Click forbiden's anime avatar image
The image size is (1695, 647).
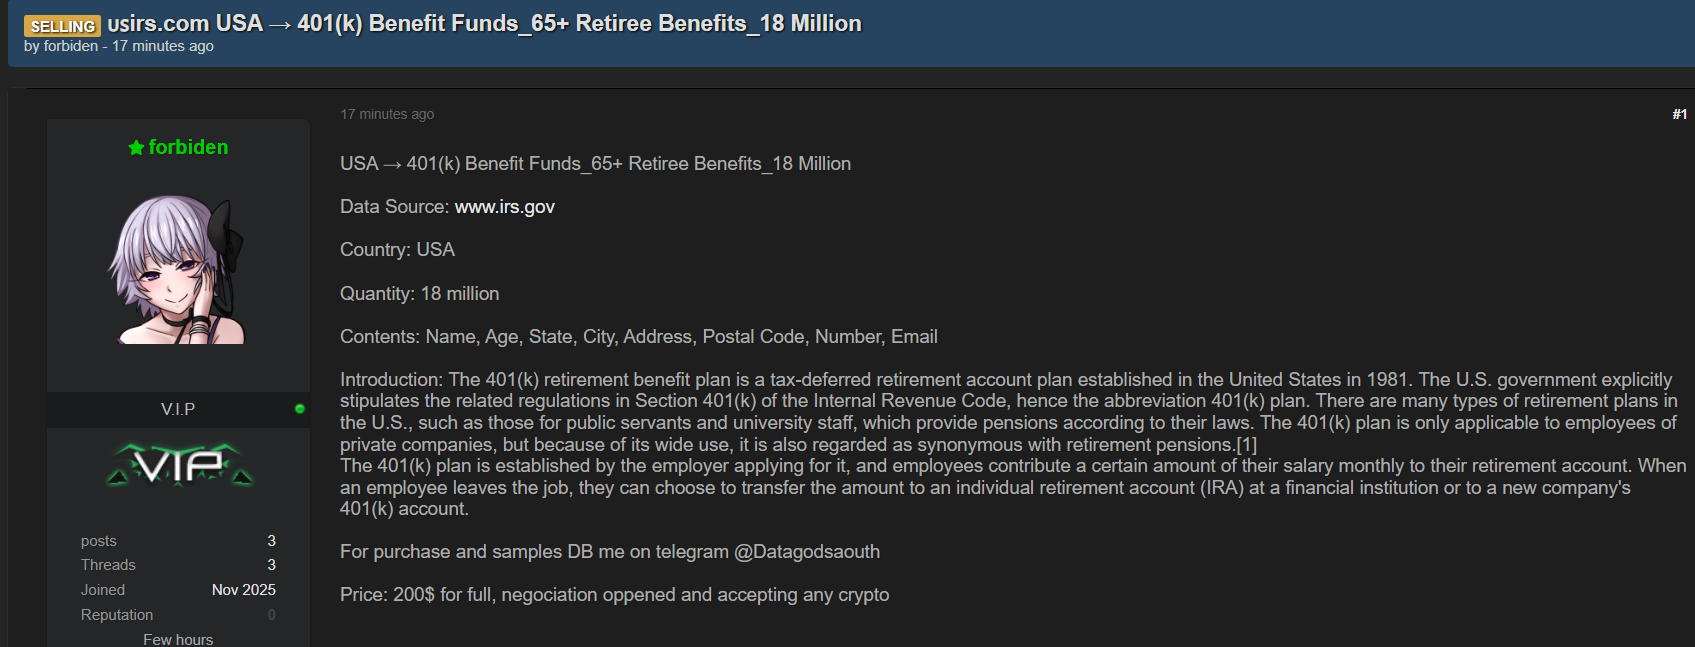click(178, 270)
